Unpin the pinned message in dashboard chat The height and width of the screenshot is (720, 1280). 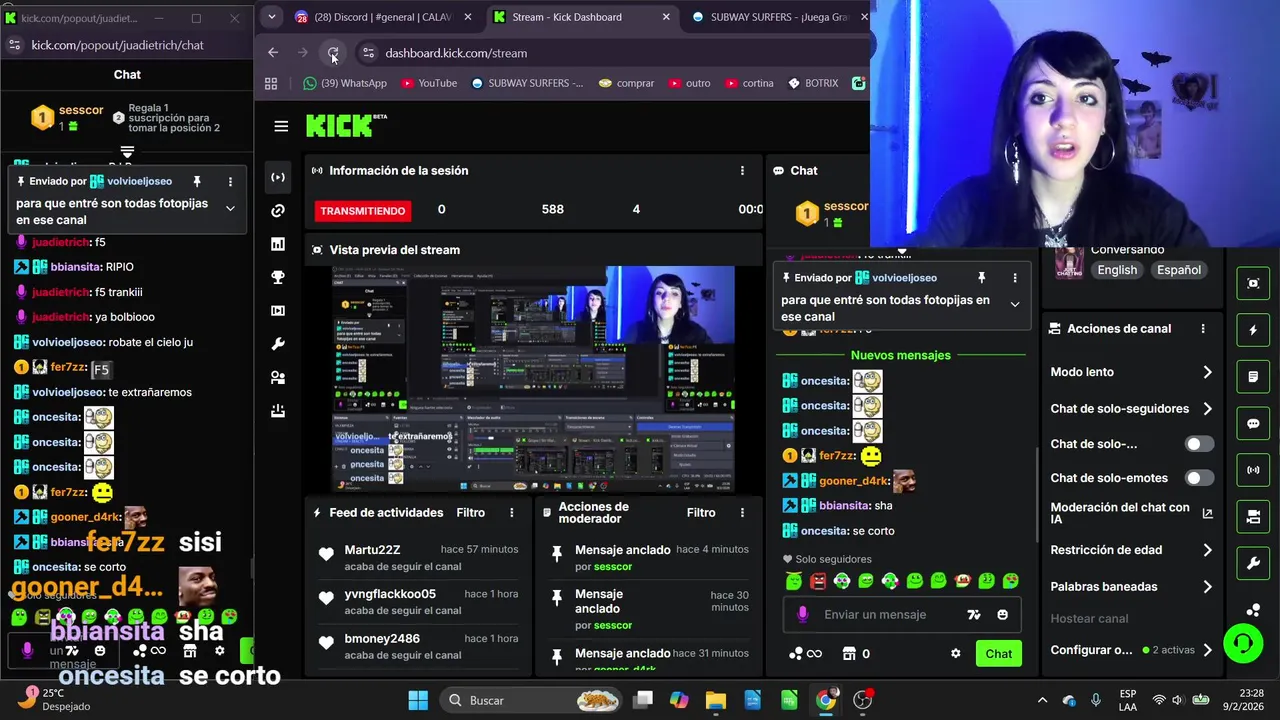pos(981,278)
